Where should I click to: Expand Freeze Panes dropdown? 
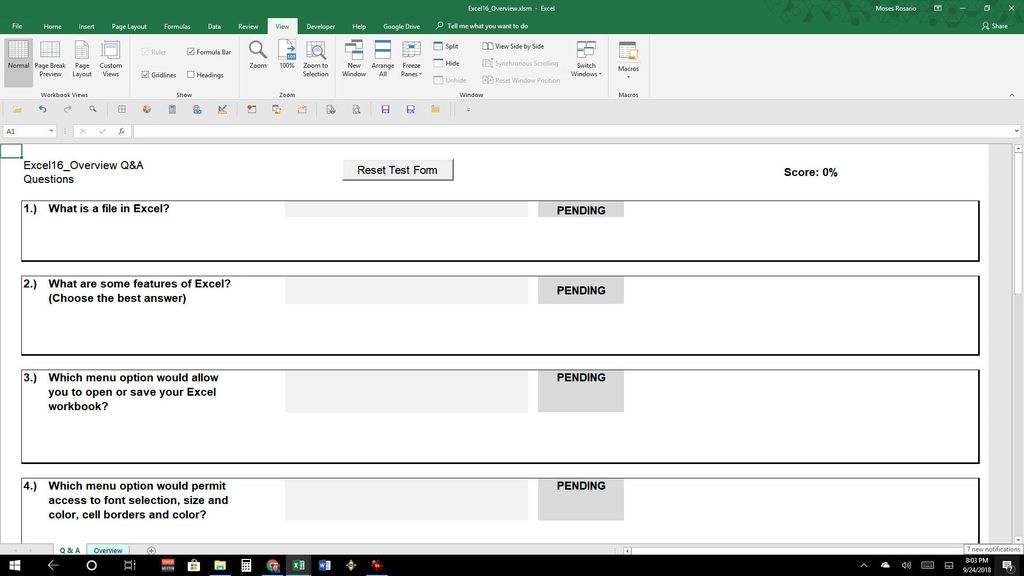(411, 71)
